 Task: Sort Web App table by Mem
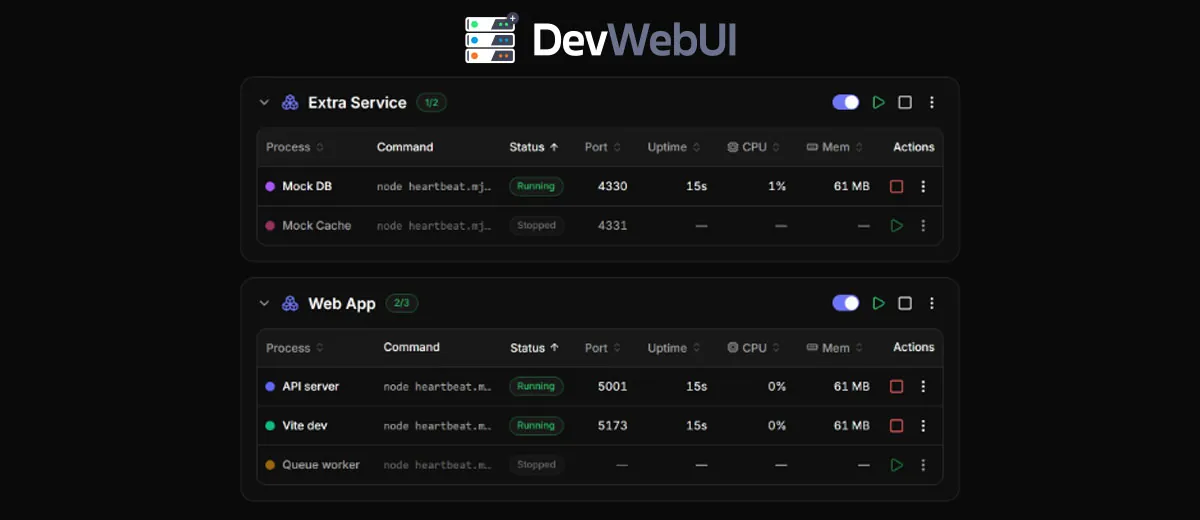[835, 348]
